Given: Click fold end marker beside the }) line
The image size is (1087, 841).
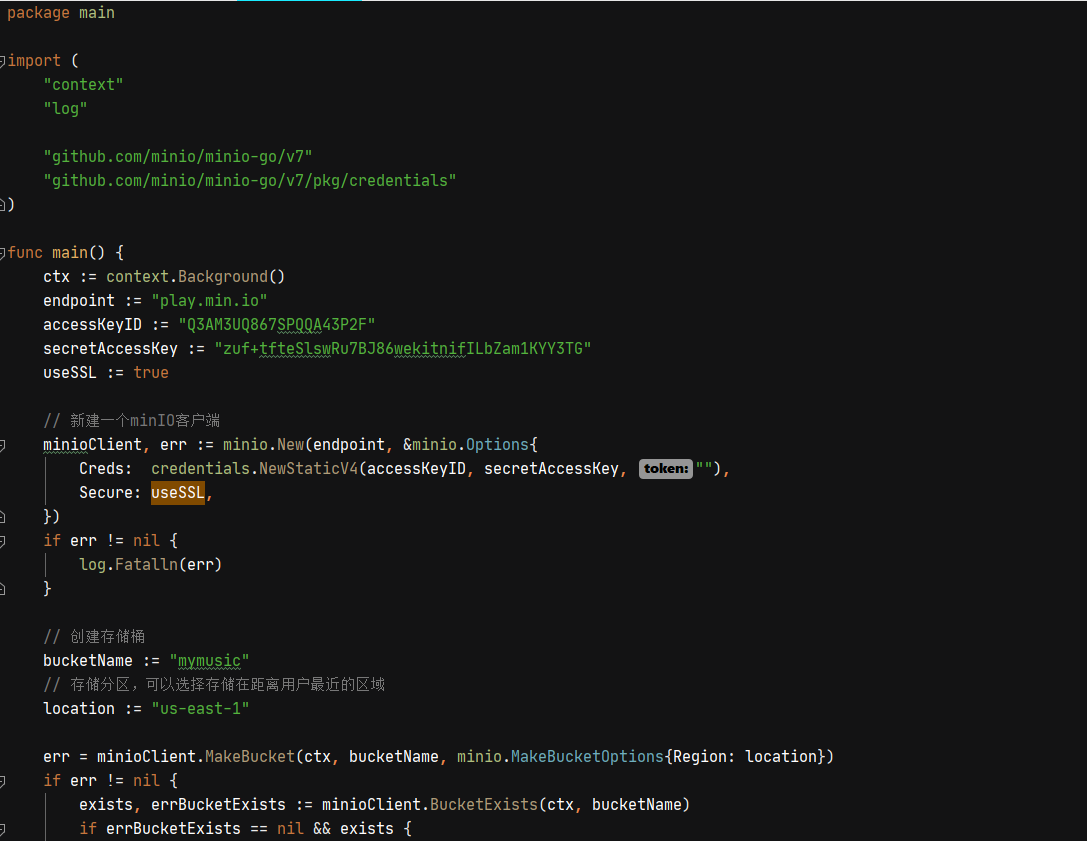Looking at the screenshot, I should coord(2,517).
